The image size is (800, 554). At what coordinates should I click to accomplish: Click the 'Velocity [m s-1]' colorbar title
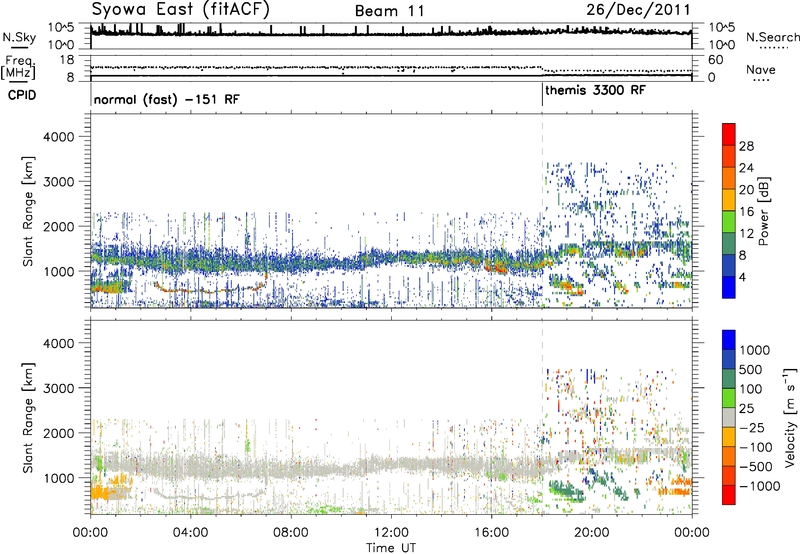point(790,417)
